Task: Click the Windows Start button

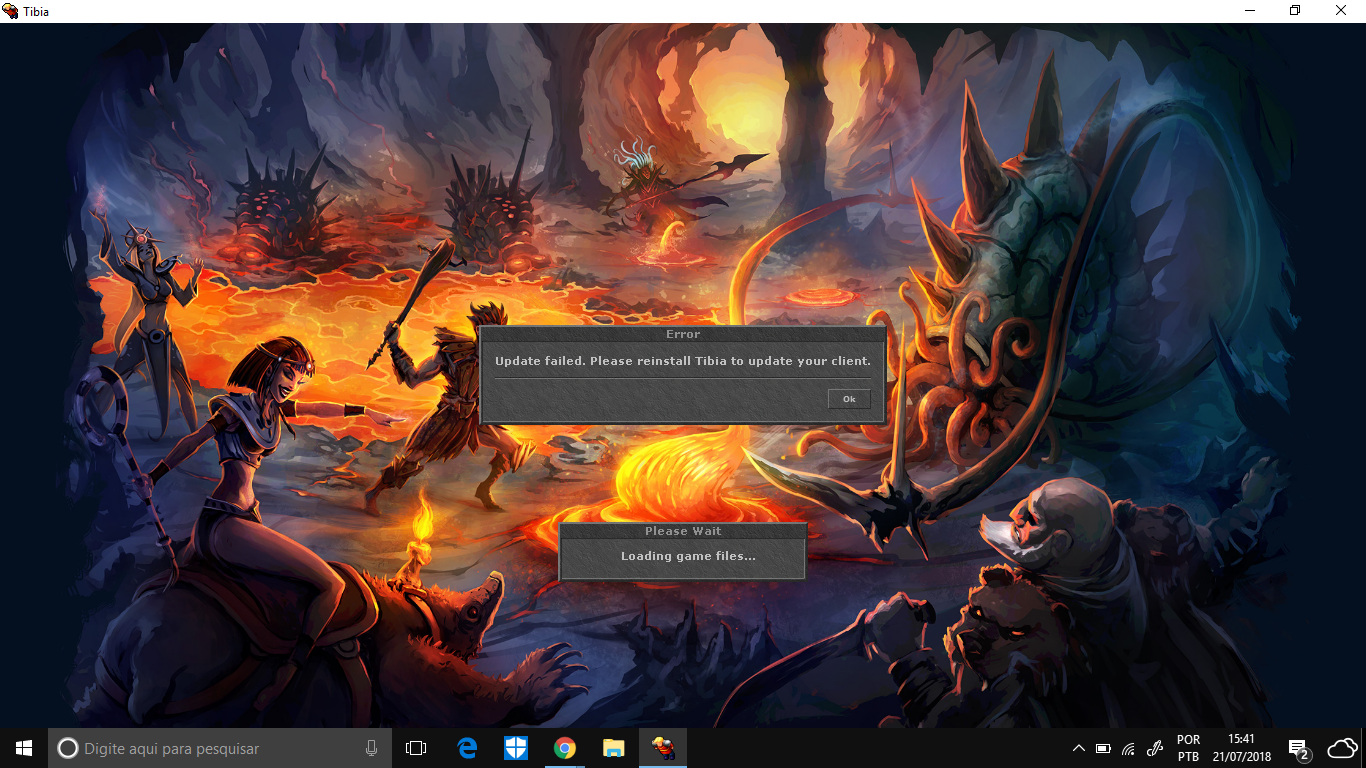Action: (x=24, y=748)
